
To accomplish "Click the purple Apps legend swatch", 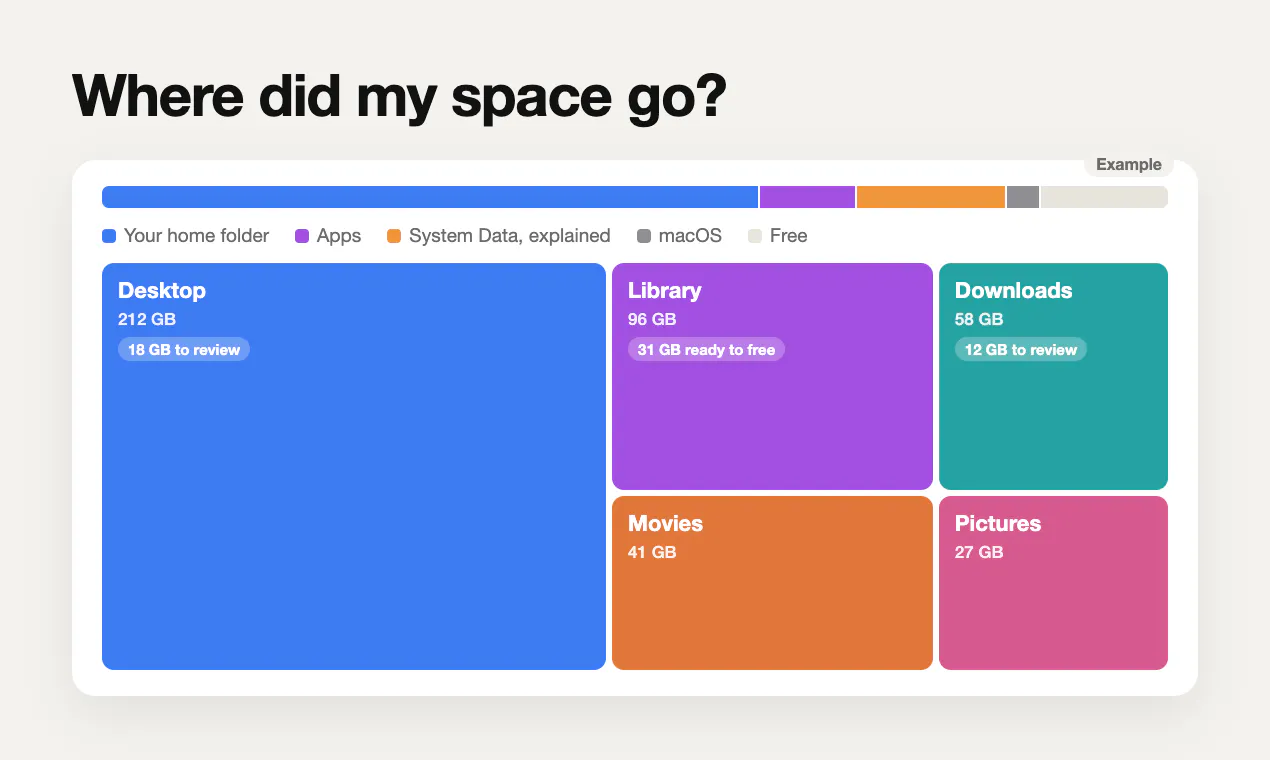I will [x=302, y=236].
